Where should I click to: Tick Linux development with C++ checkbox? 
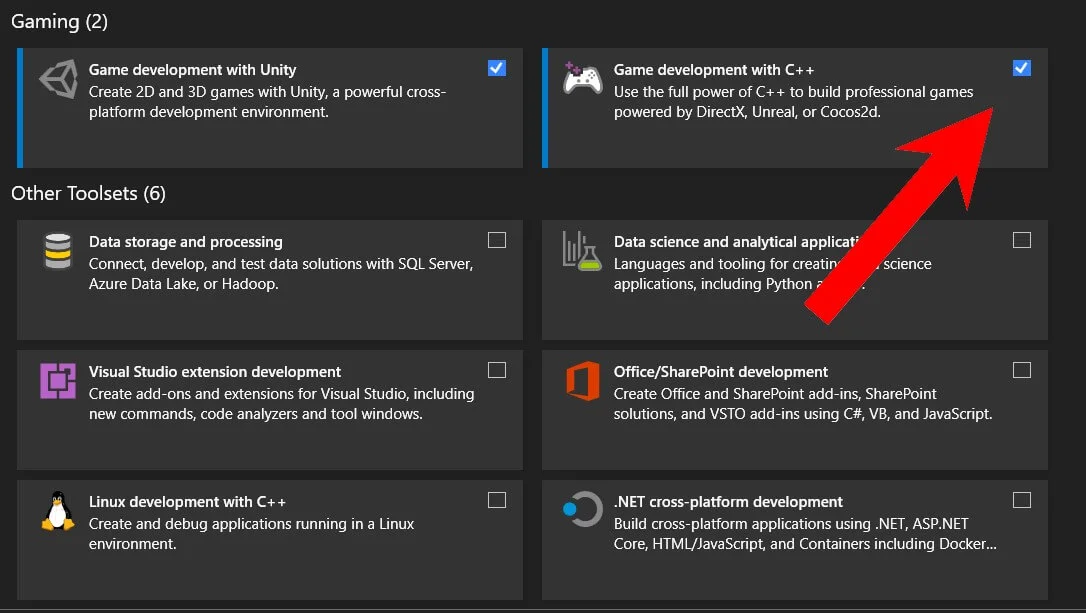coord(497,500)
